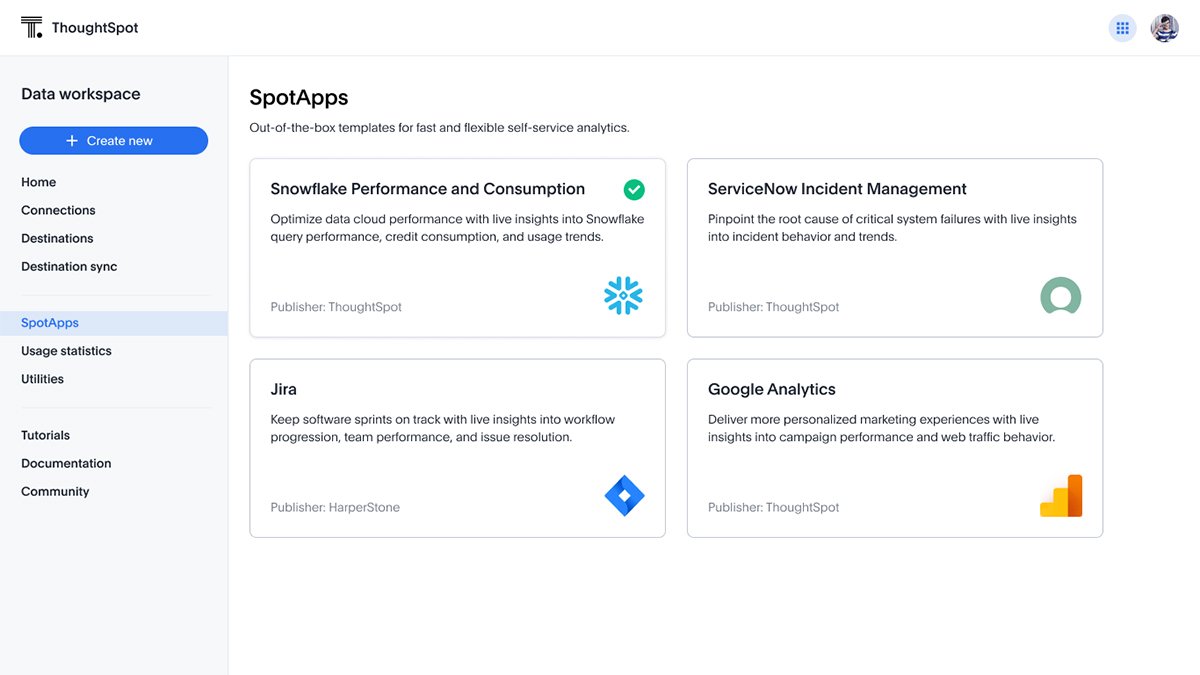Open the apps grid icon in the top bar
The width and height of the screenshot is (1200, 675).
(1122, 27)
